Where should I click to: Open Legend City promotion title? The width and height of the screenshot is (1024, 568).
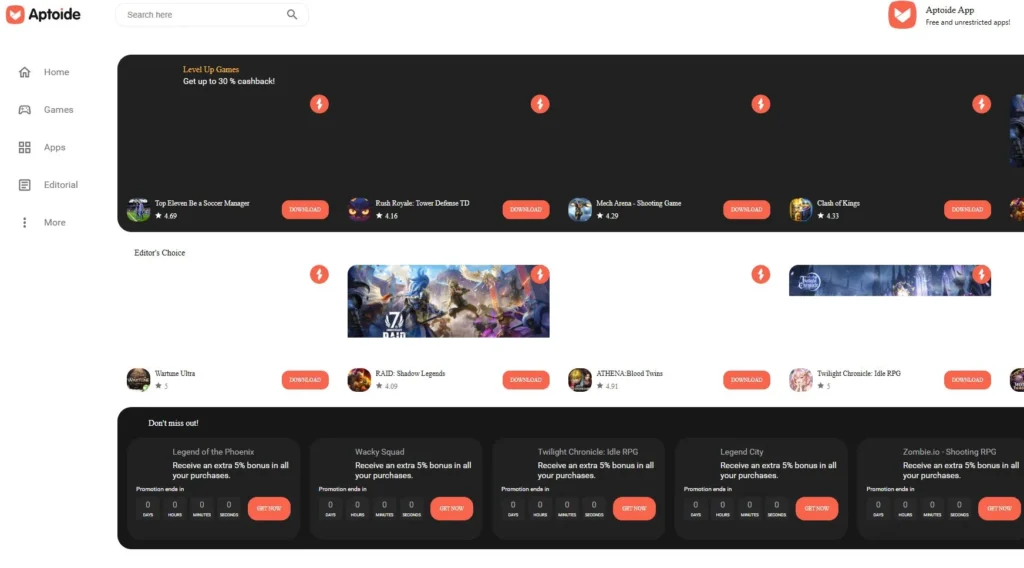[x=741, y=452]
